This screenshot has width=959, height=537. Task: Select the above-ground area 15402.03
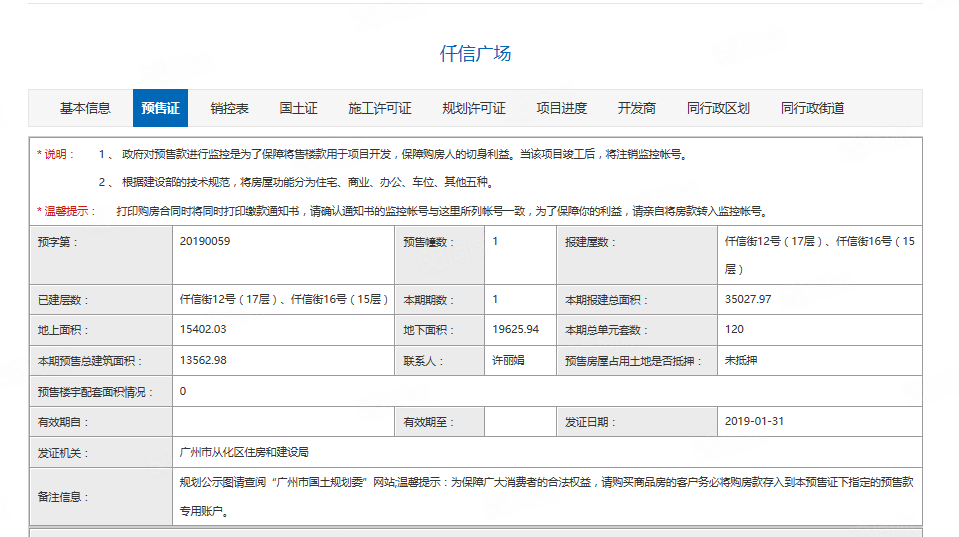click(x=203, y=329)
